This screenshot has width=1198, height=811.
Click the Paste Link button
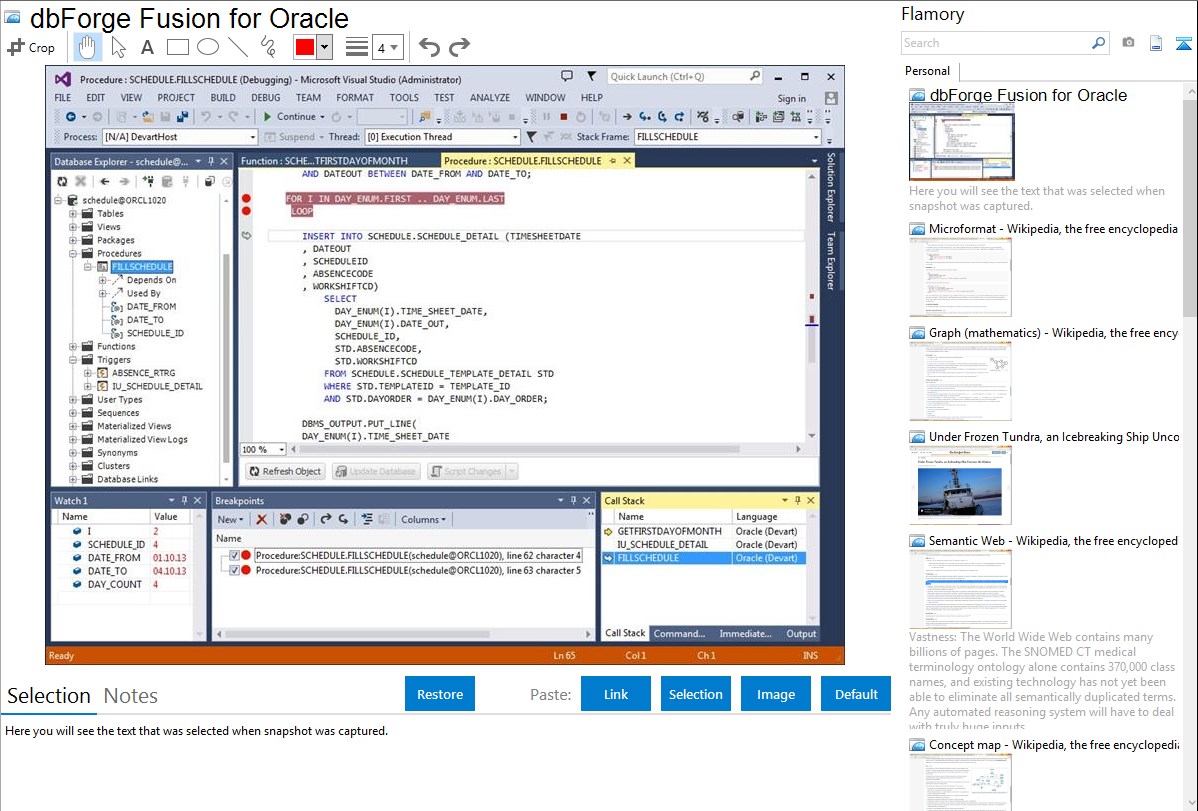616,694
